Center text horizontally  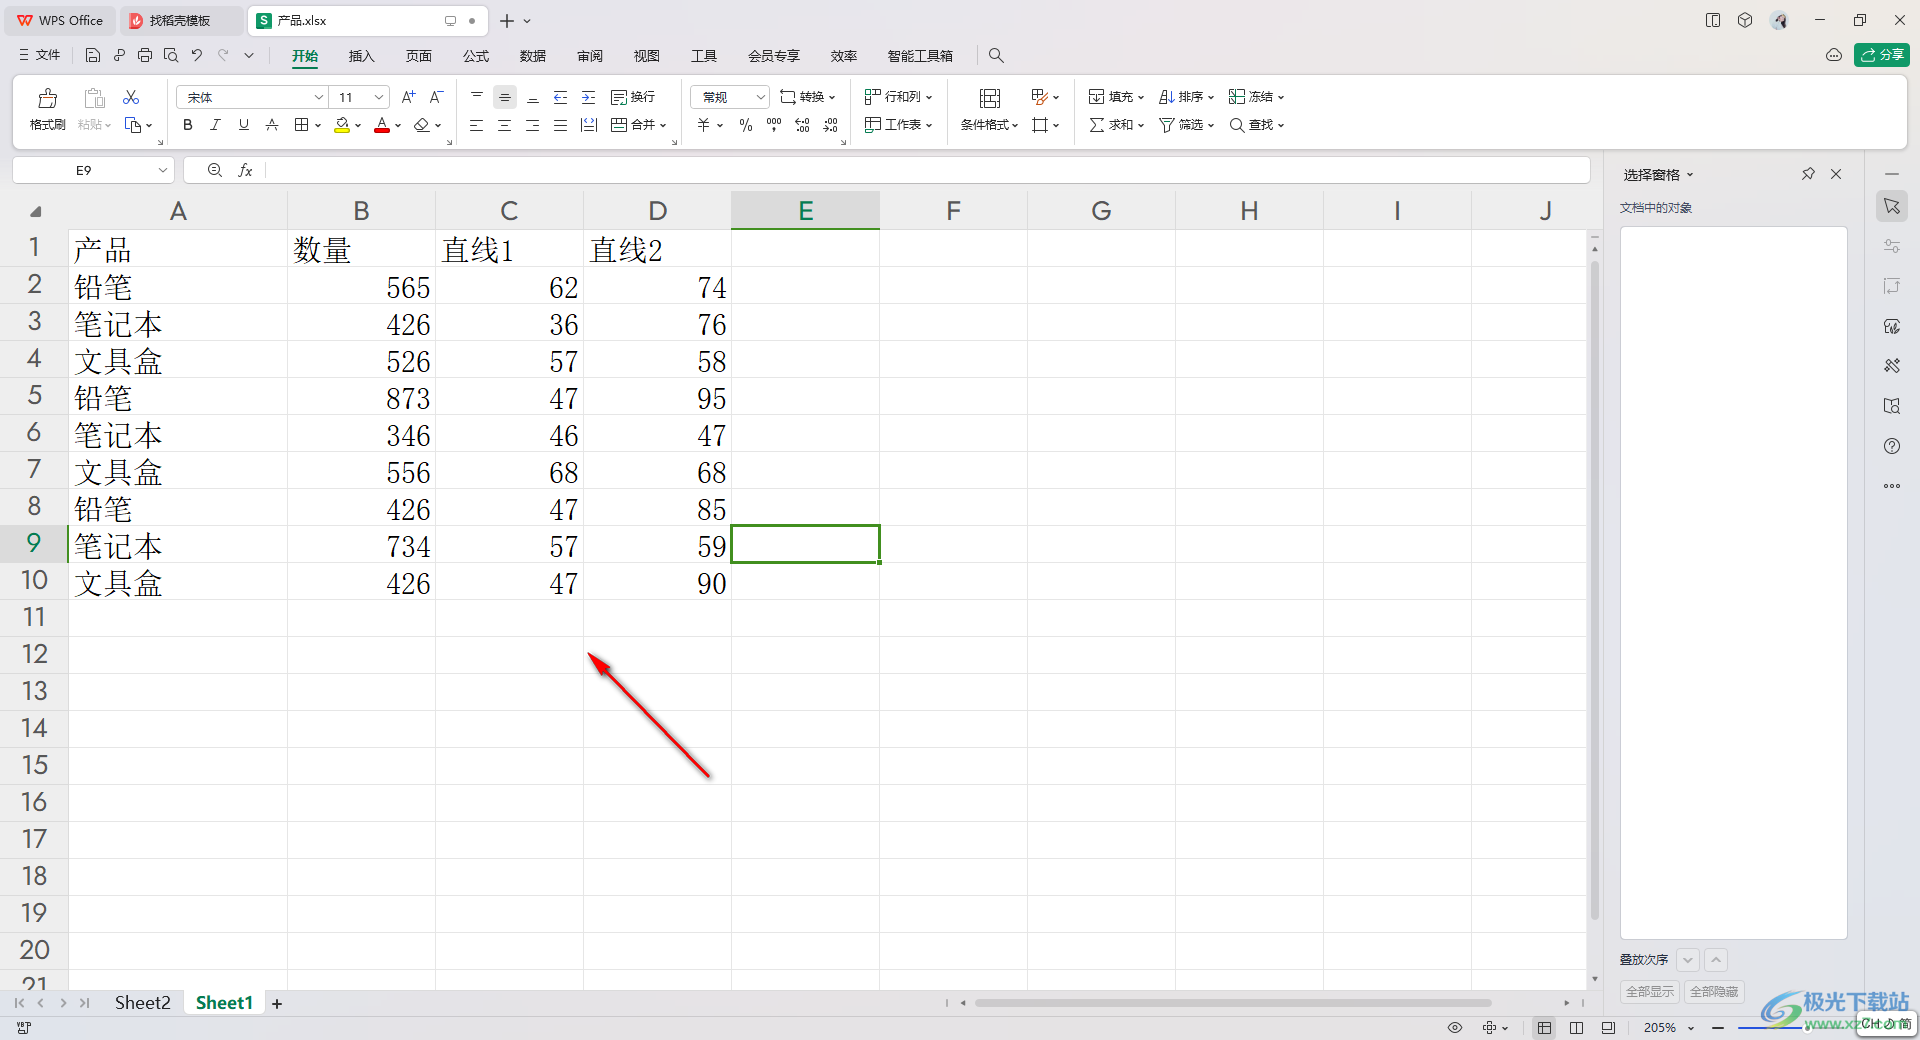[x=505, y=125]
